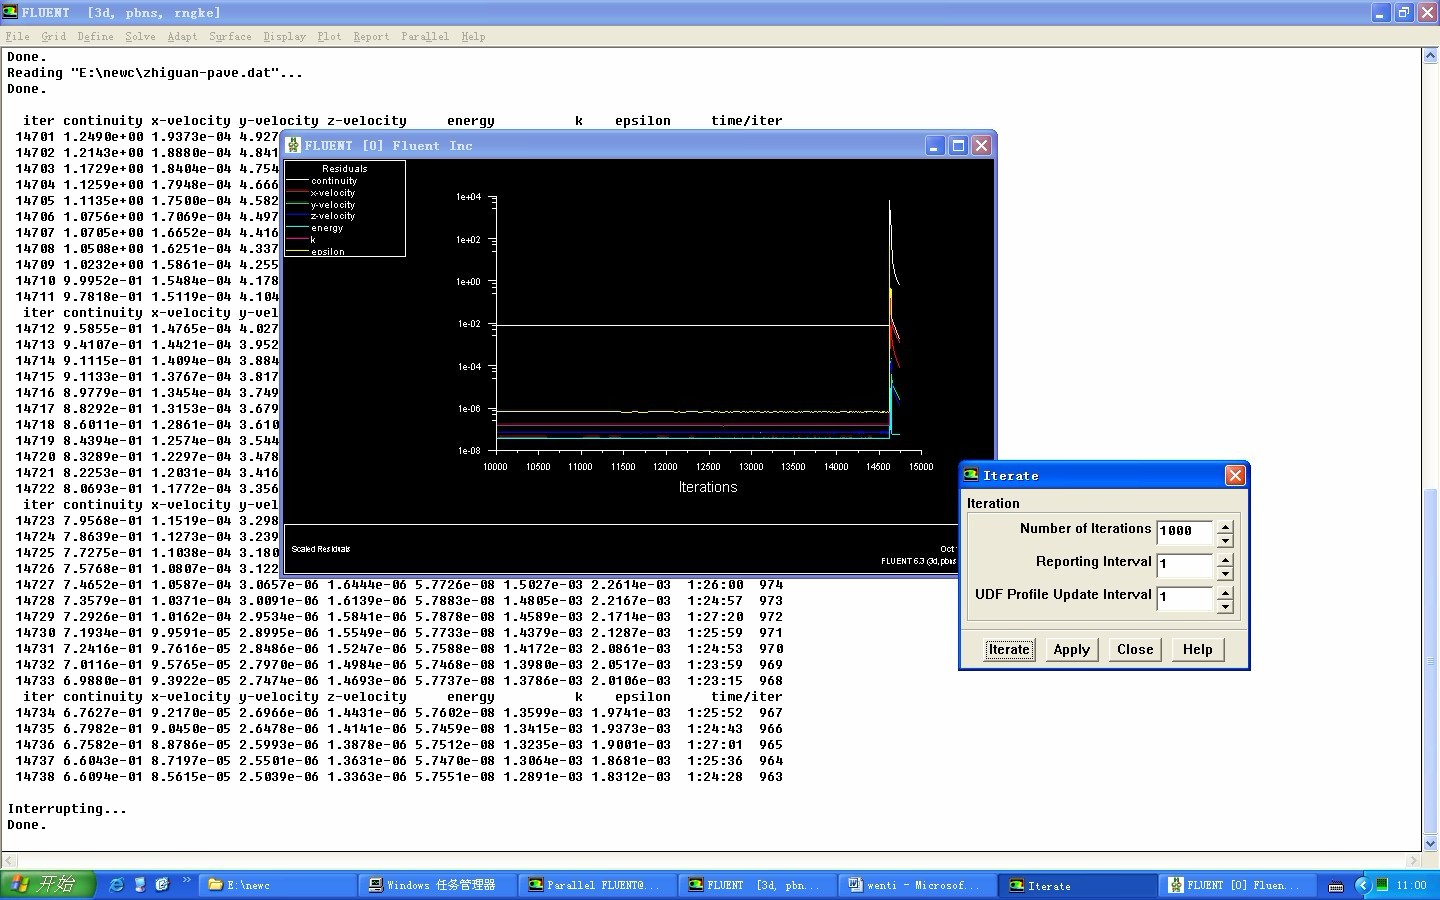Open the E:\newc folder taskbar button
The image size is (1440, 900).
(x=280, y=885)
